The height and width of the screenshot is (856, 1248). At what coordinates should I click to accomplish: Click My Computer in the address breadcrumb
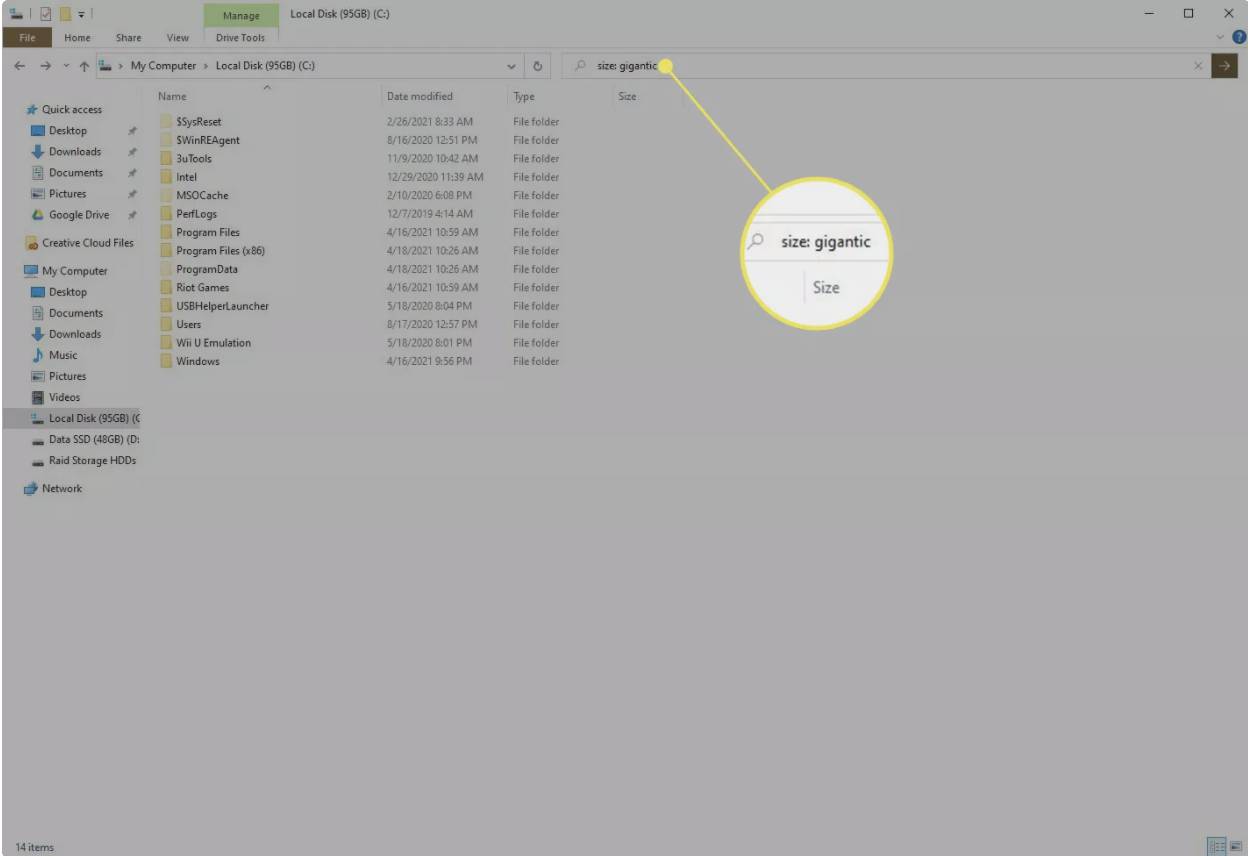(x=164, y=66)
